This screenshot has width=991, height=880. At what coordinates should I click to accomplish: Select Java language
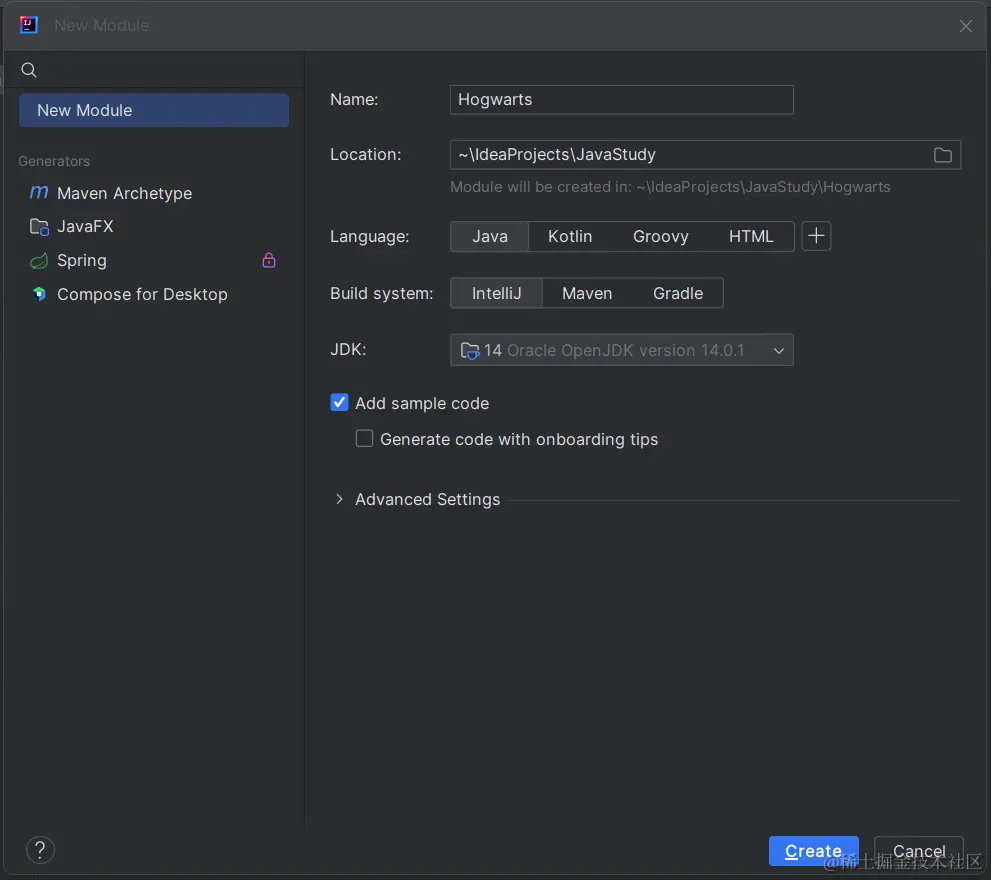489,236
